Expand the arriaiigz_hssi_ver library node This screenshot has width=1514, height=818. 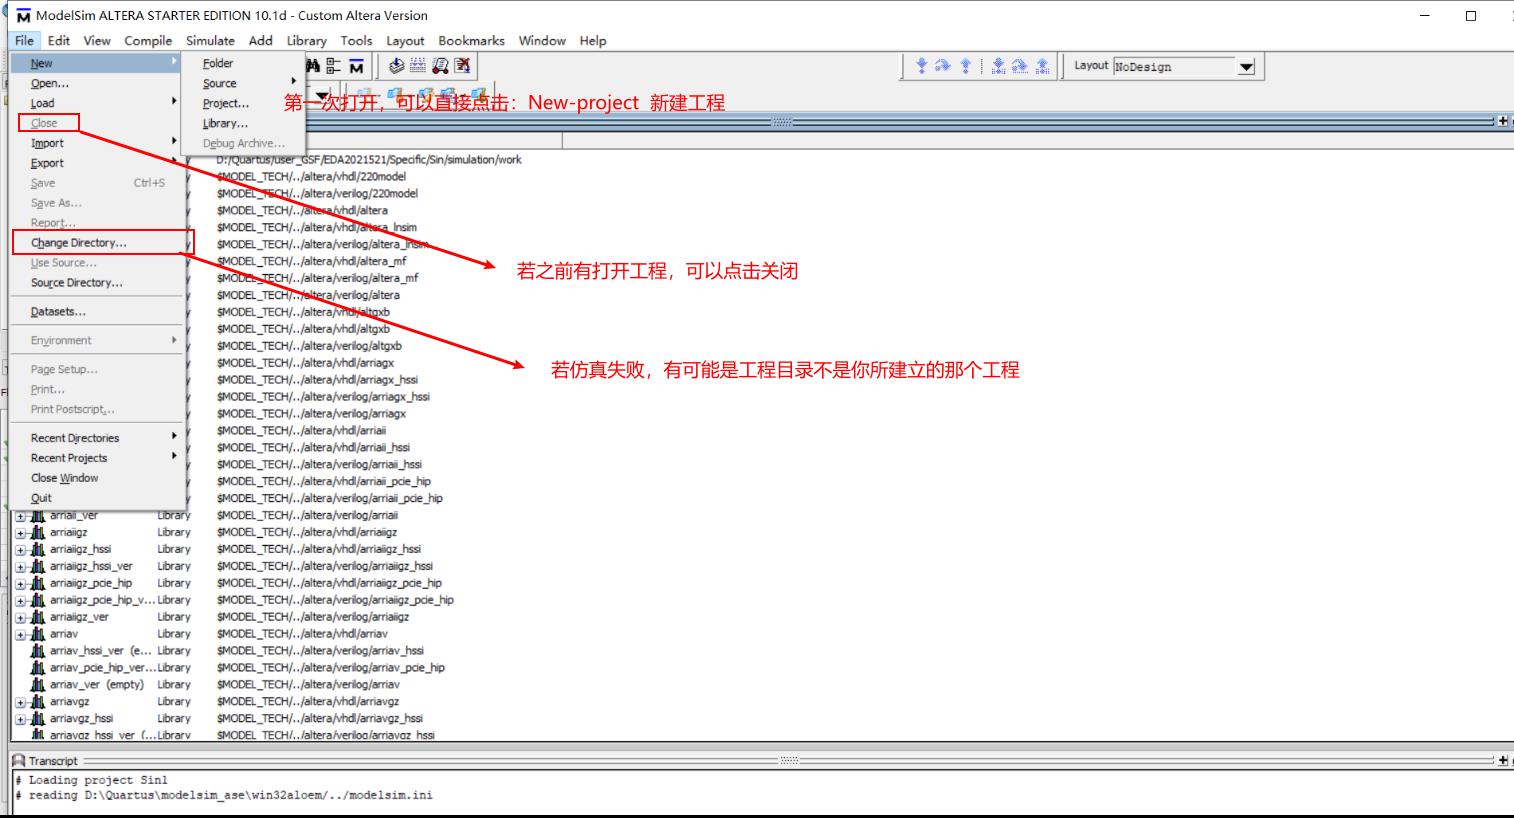click(20, 567)
